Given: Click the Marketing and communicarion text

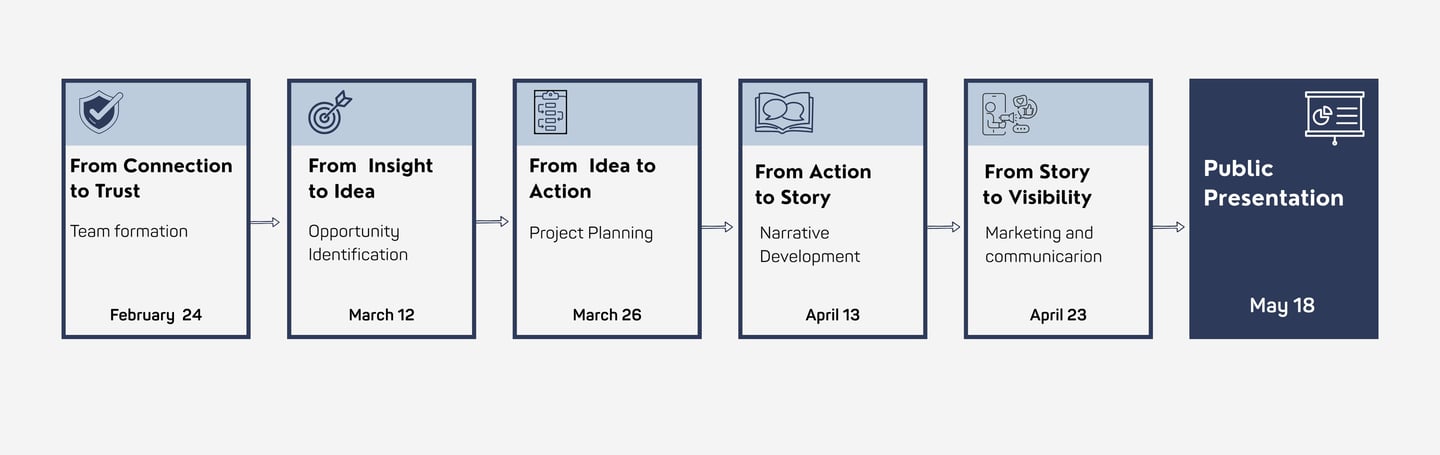Looking at the screenshot, I should tap(1042, 244).
